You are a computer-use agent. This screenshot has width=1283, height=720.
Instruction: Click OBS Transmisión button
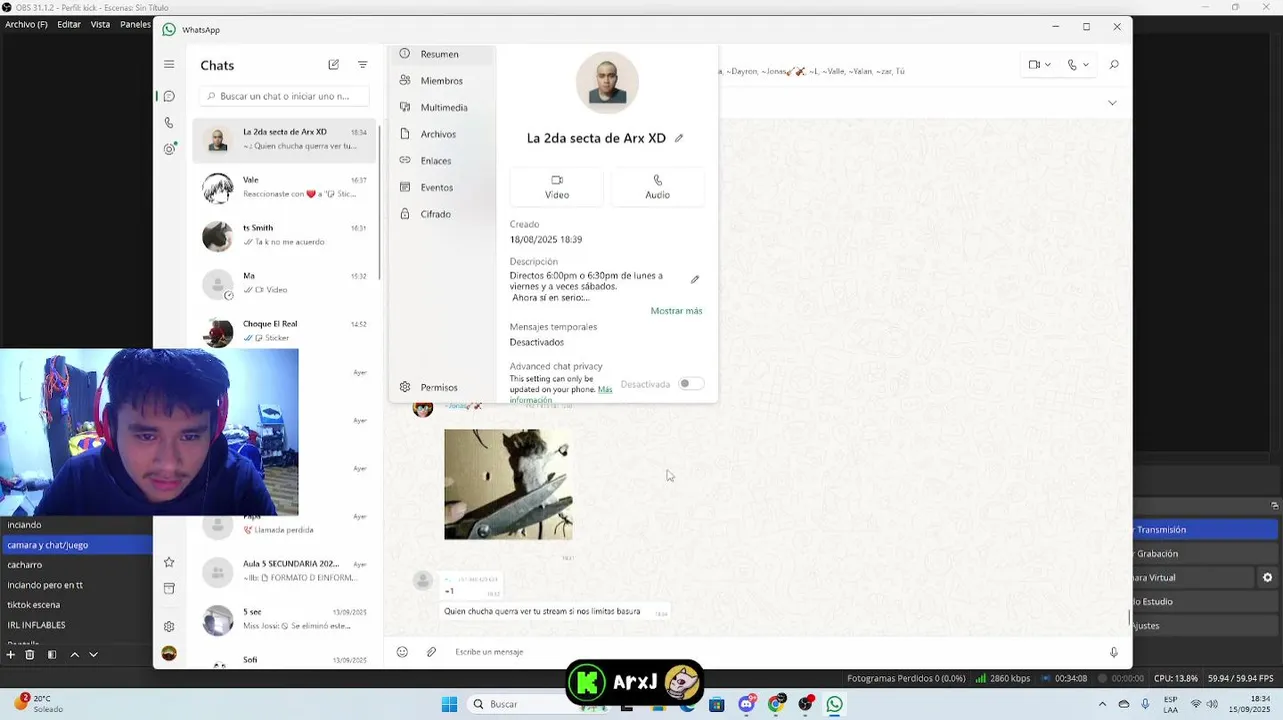tap(1206, 530)
